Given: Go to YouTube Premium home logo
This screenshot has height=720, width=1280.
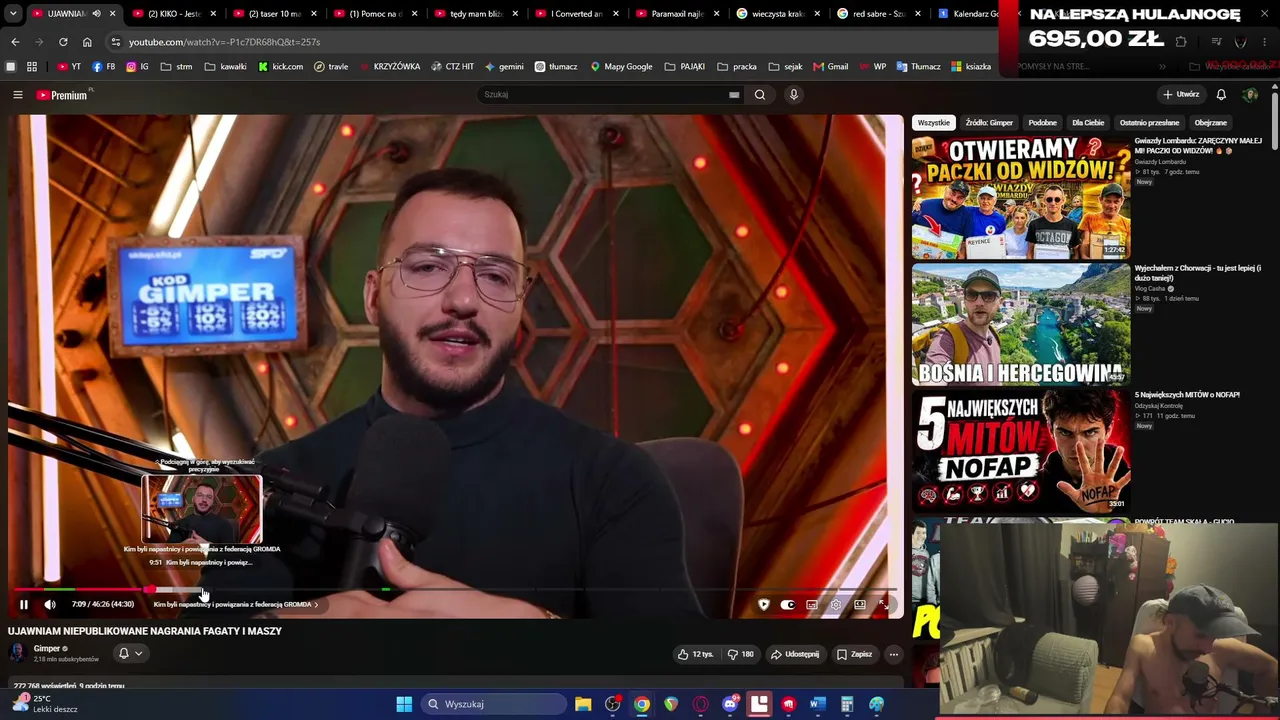Looking at the screenshot, I should click(63, 95).
